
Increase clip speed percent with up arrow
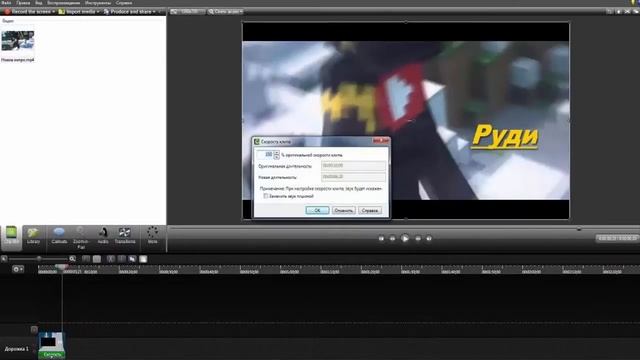(x=276, y=153)
